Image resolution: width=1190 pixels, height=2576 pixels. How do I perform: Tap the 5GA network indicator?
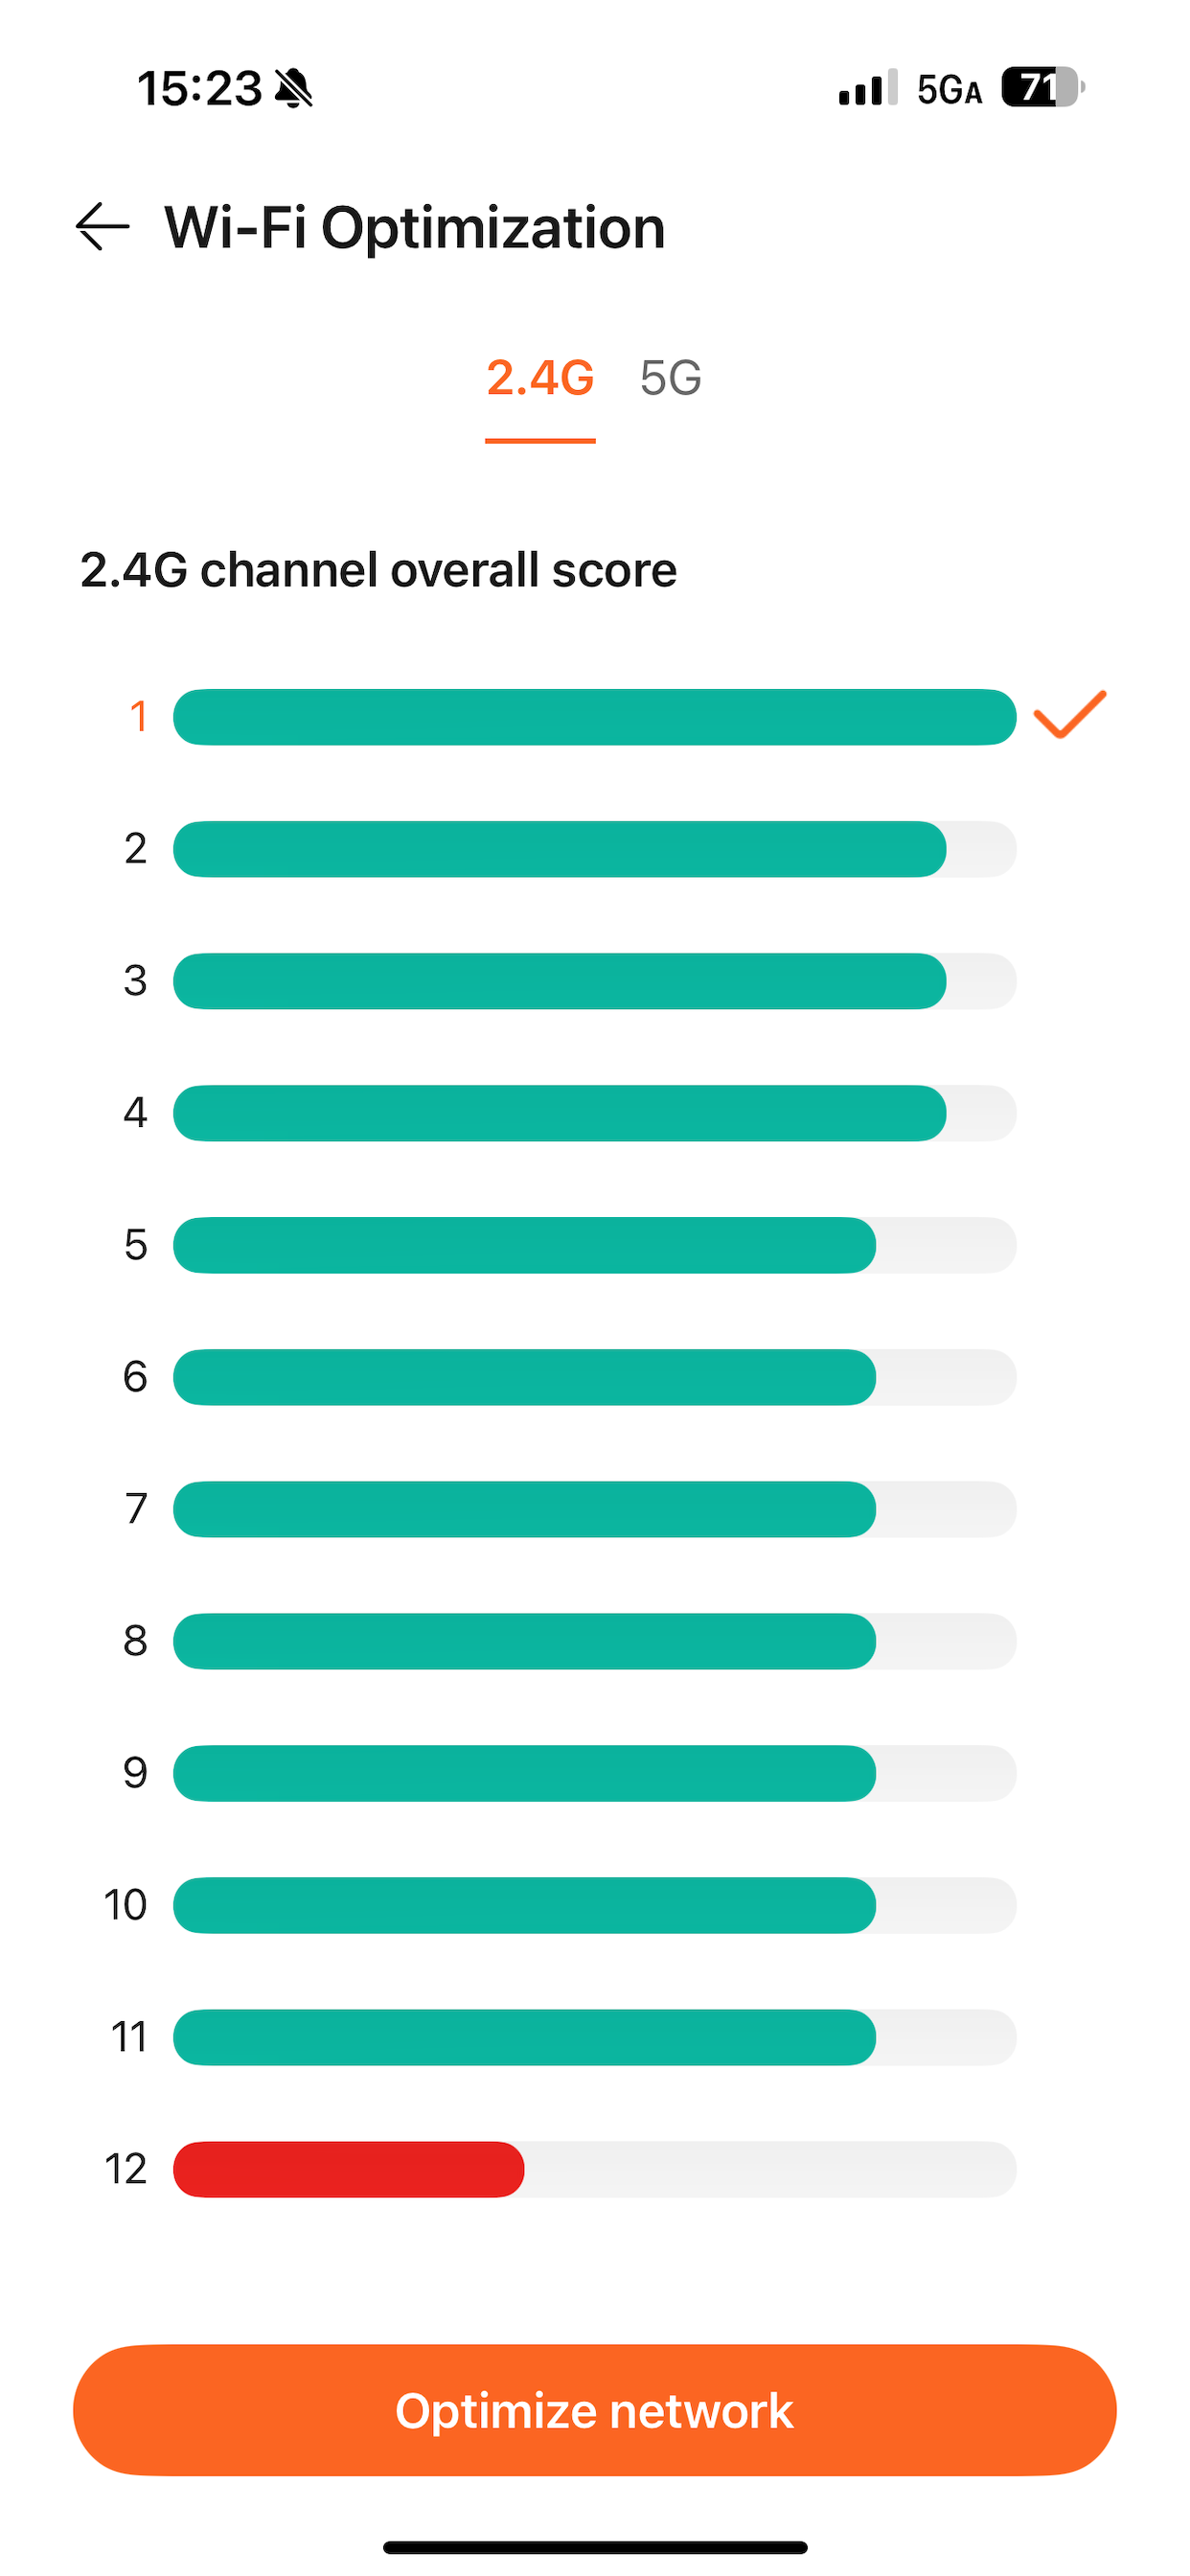tap(949, 89)
